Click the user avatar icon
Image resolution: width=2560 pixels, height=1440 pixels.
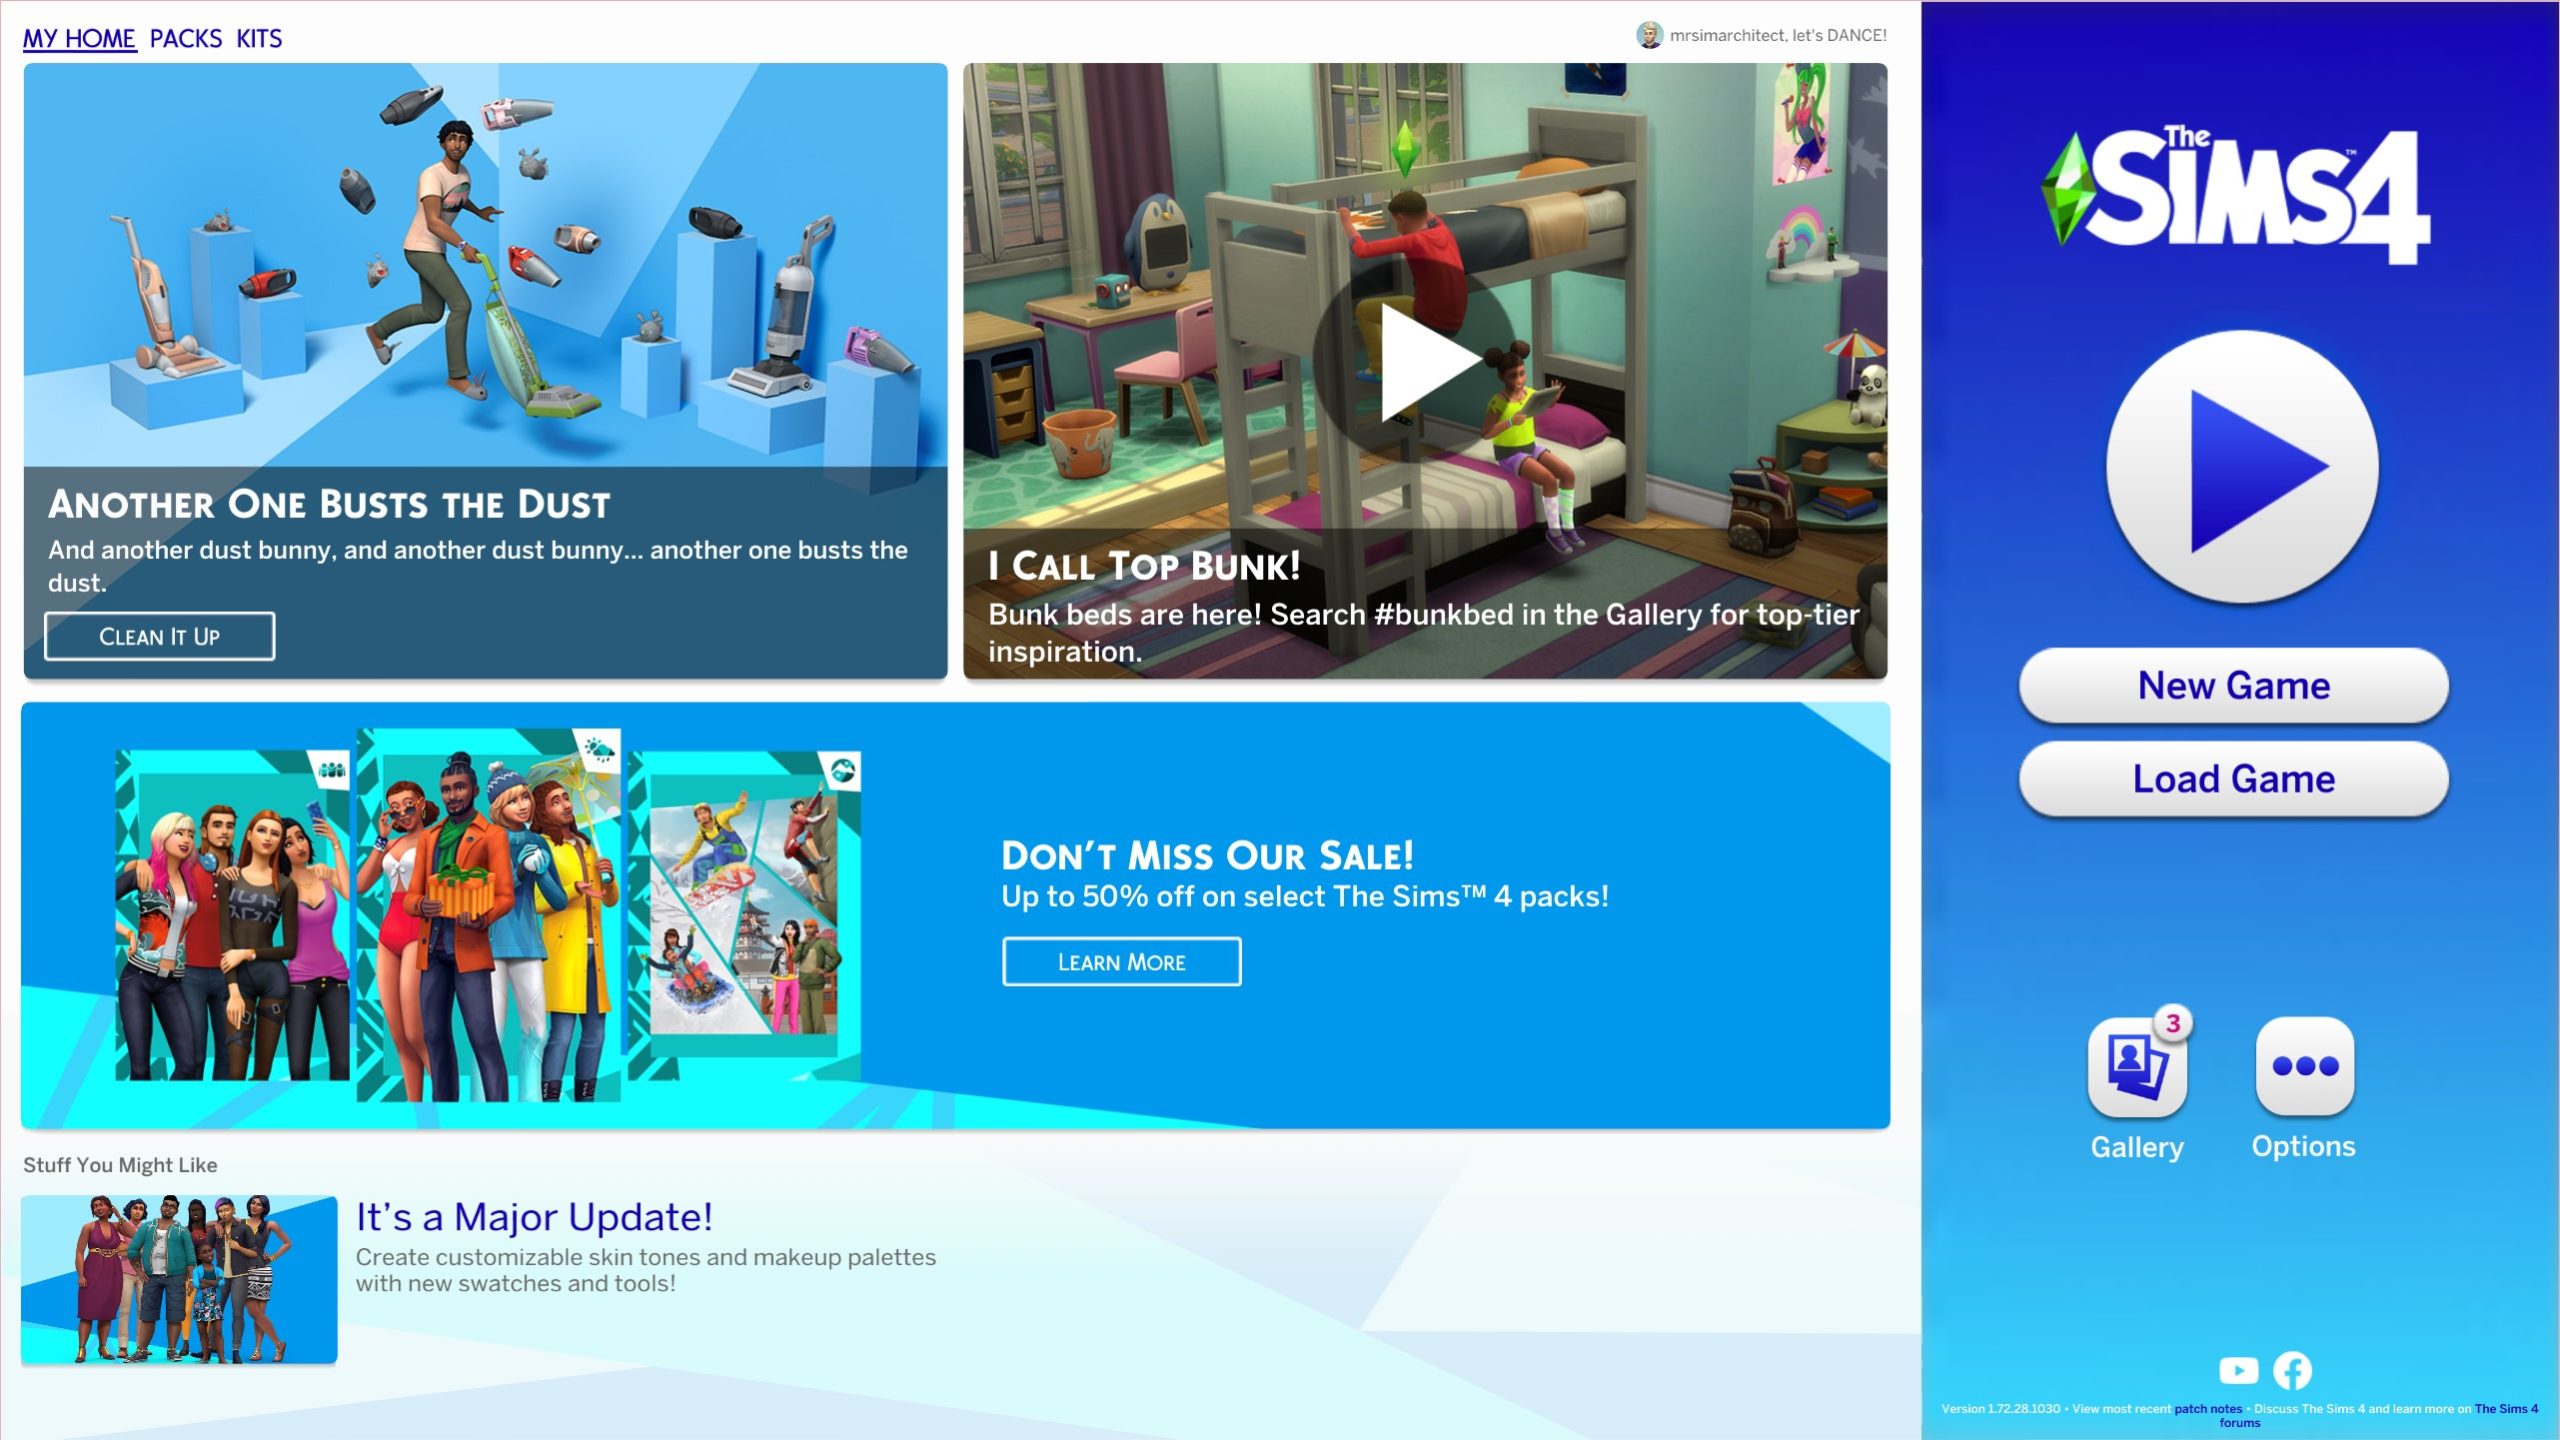coord(1649,35)
